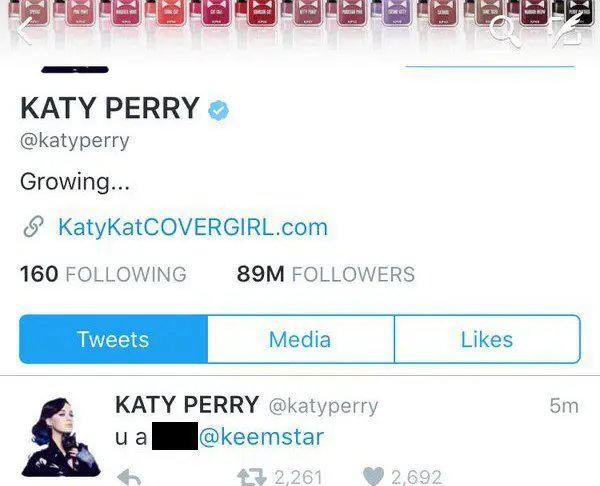Open KatyKatCOVERGIRL.com link

tap(193, 227)
